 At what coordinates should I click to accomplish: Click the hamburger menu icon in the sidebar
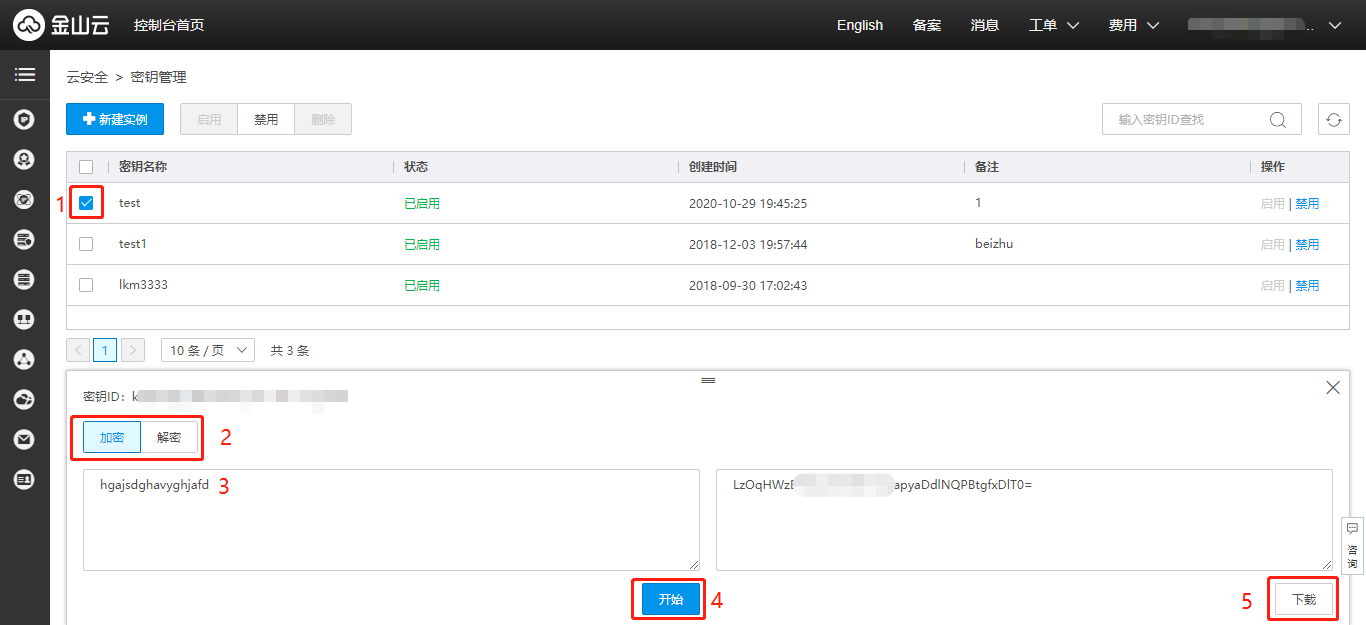coord(25,75)
